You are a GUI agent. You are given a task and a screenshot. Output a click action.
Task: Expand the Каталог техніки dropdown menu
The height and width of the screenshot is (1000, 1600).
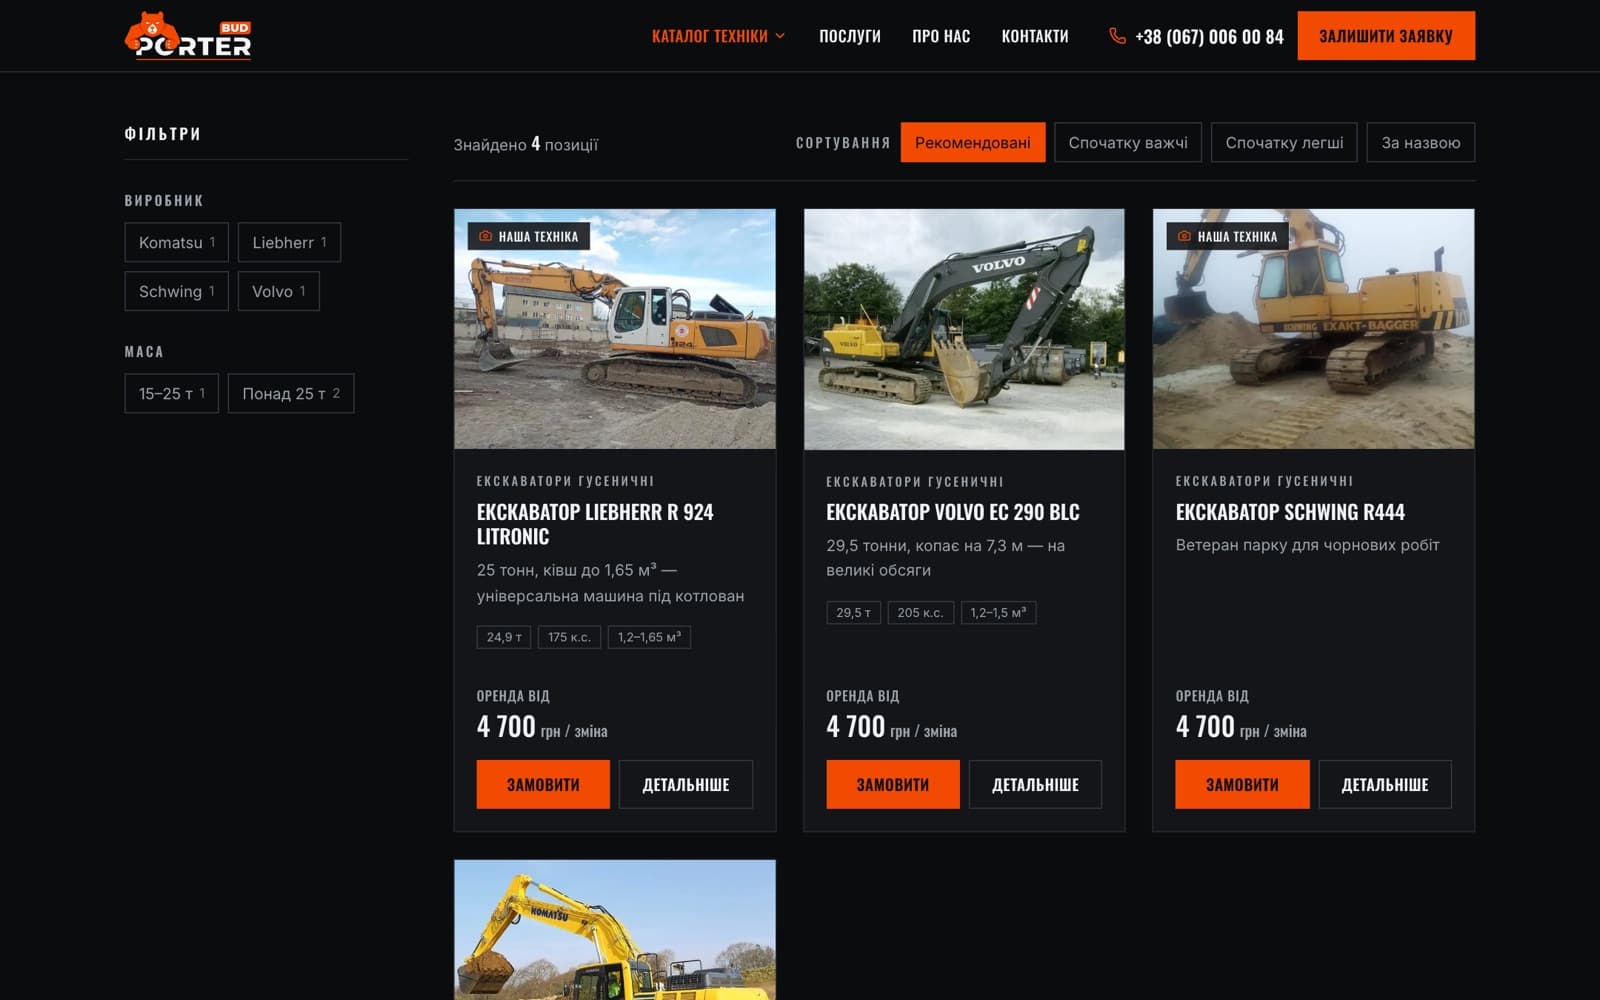tap(718, 36)
